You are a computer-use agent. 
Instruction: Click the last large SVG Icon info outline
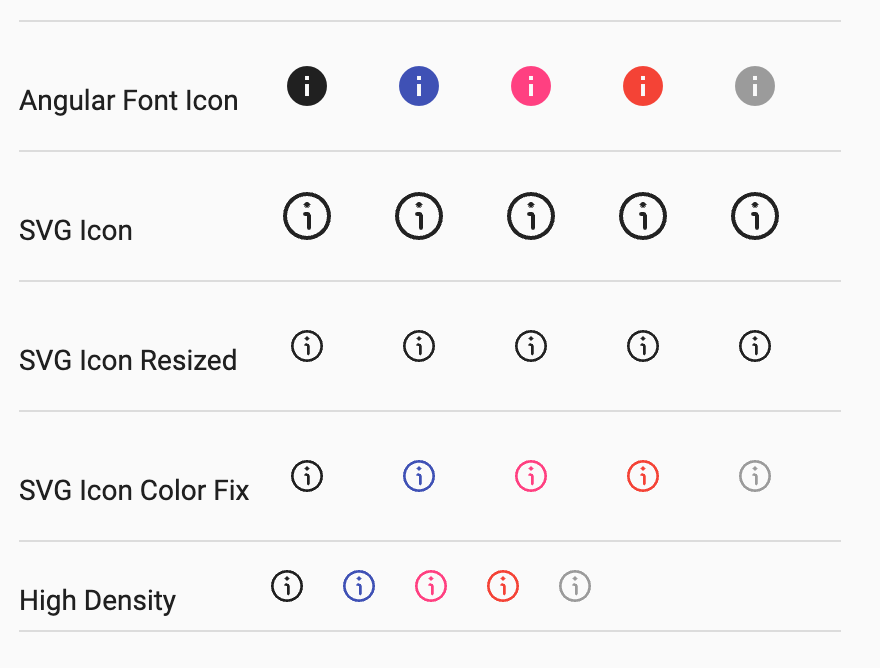[755, 216]
